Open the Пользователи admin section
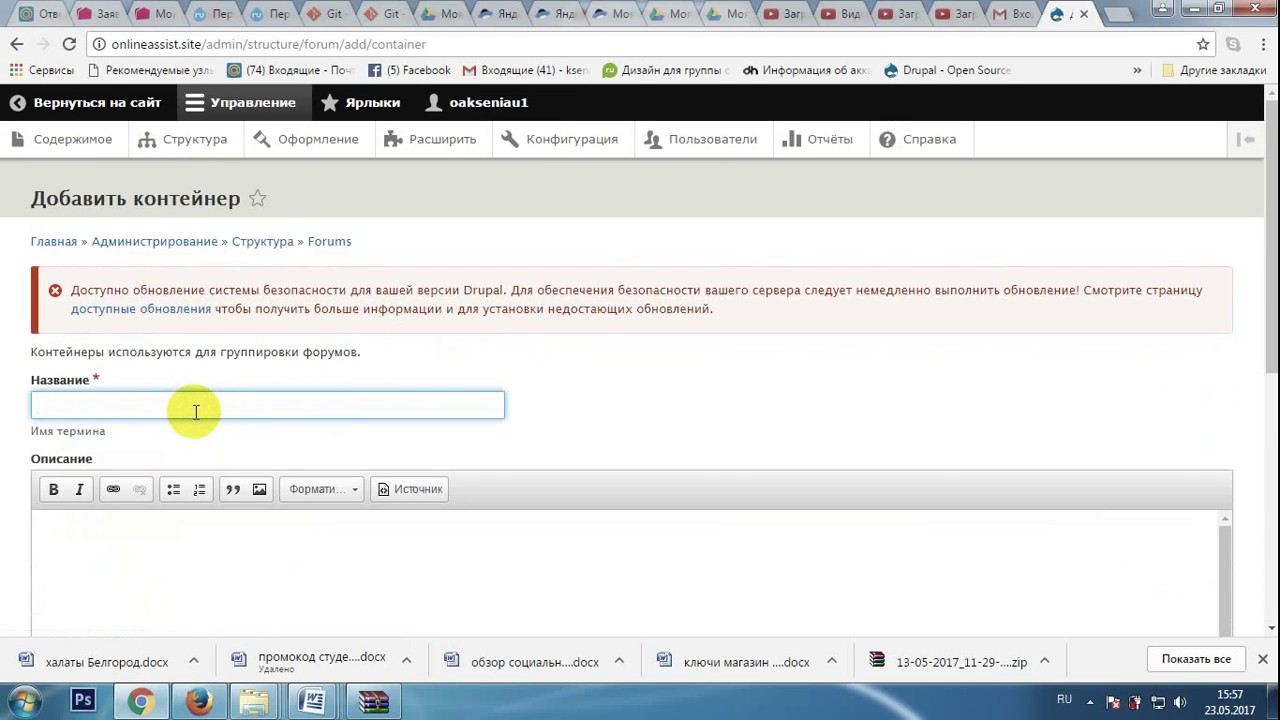Viewport: 1280px width, 720px height. click(701, 139)
